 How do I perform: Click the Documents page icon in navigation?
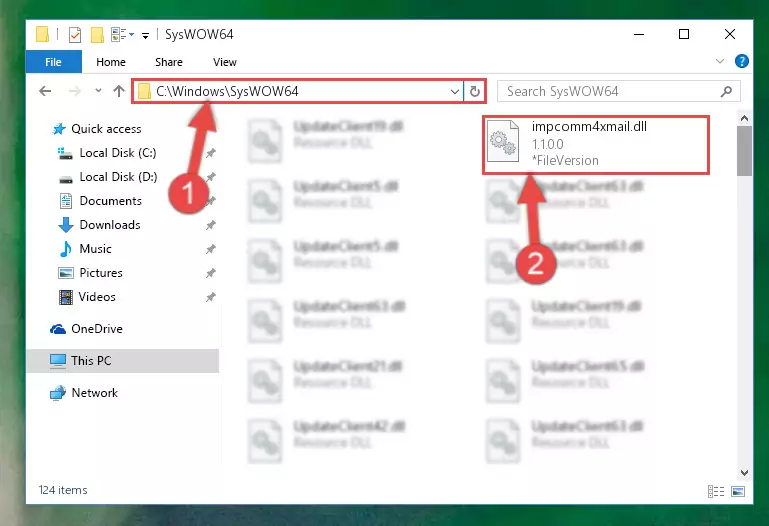point(66,201)
